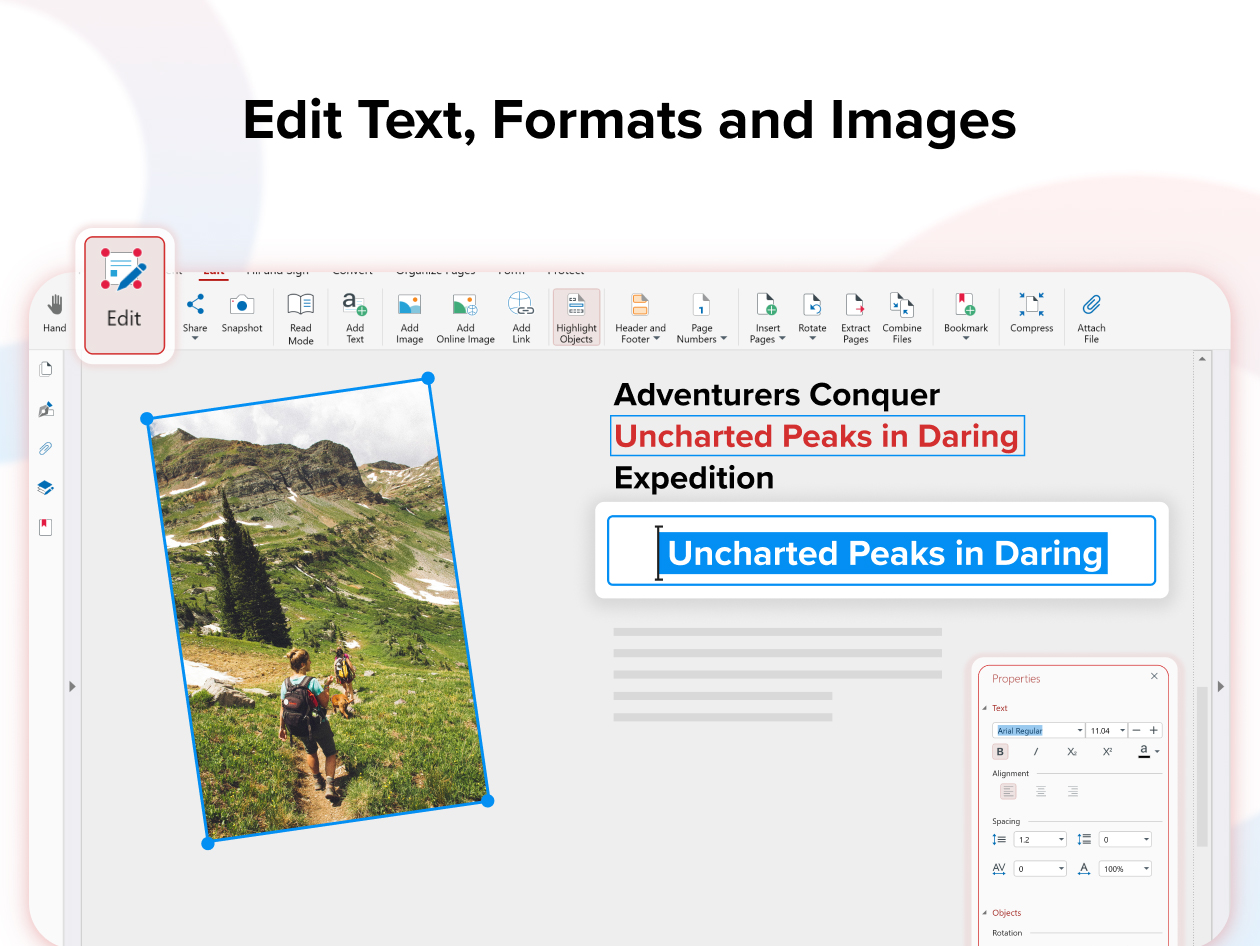Increase font size with plus button
The width and height of the screenshot is (1260, 946).
[1154, 731]
